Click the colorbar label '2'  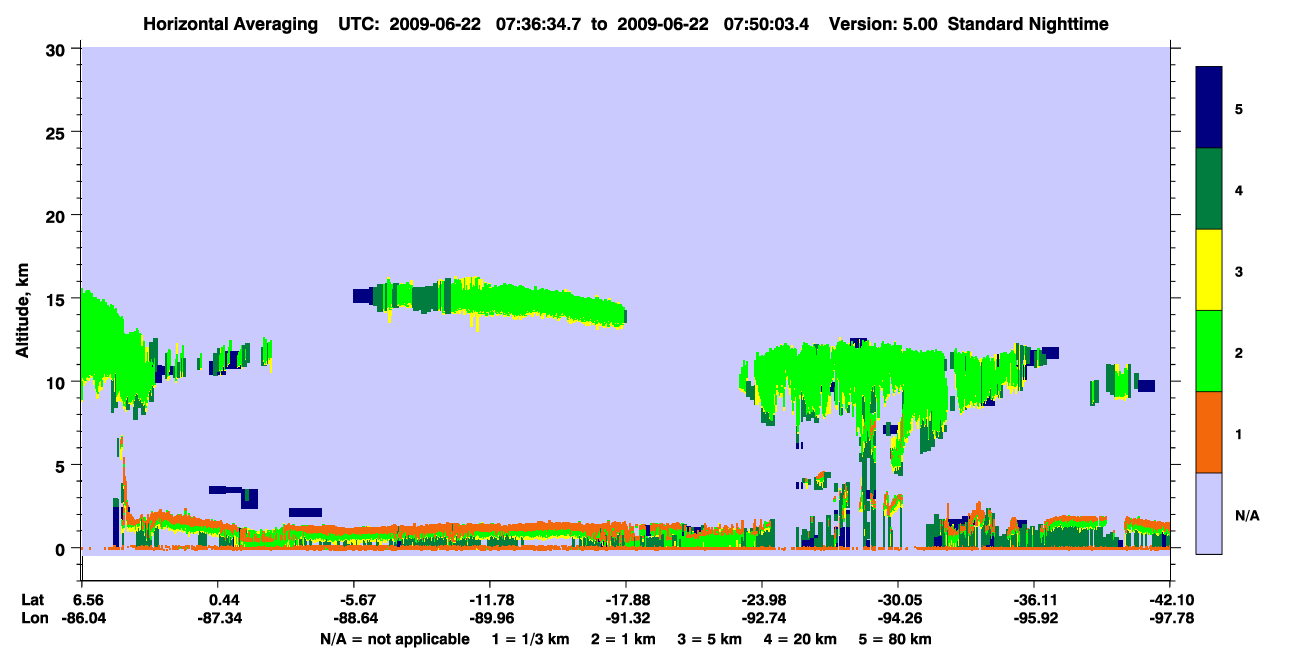point(1239,352)
